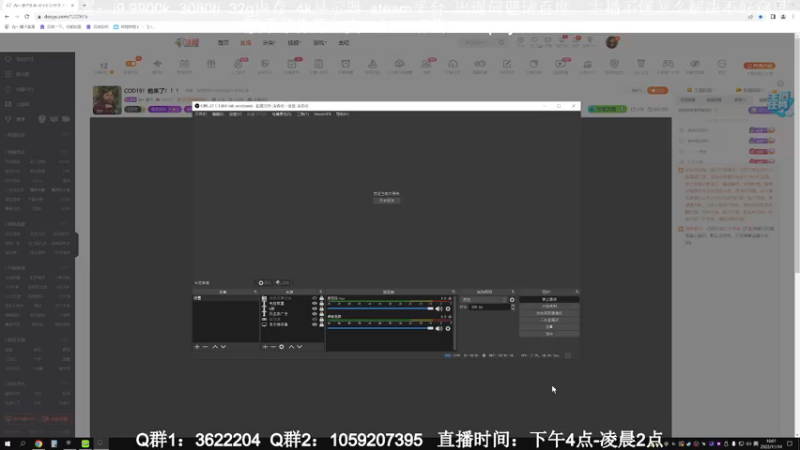800x450 pixels.
Task: Move the scene down in OBS Scenes panel
Action: [x=223, y=347]
